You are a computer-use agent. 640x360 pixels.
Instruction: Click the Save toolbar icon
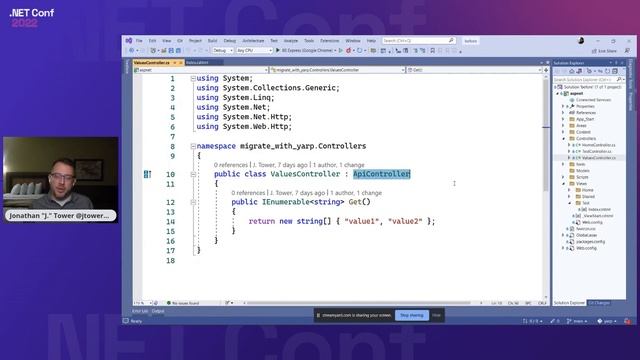point(171,51)
